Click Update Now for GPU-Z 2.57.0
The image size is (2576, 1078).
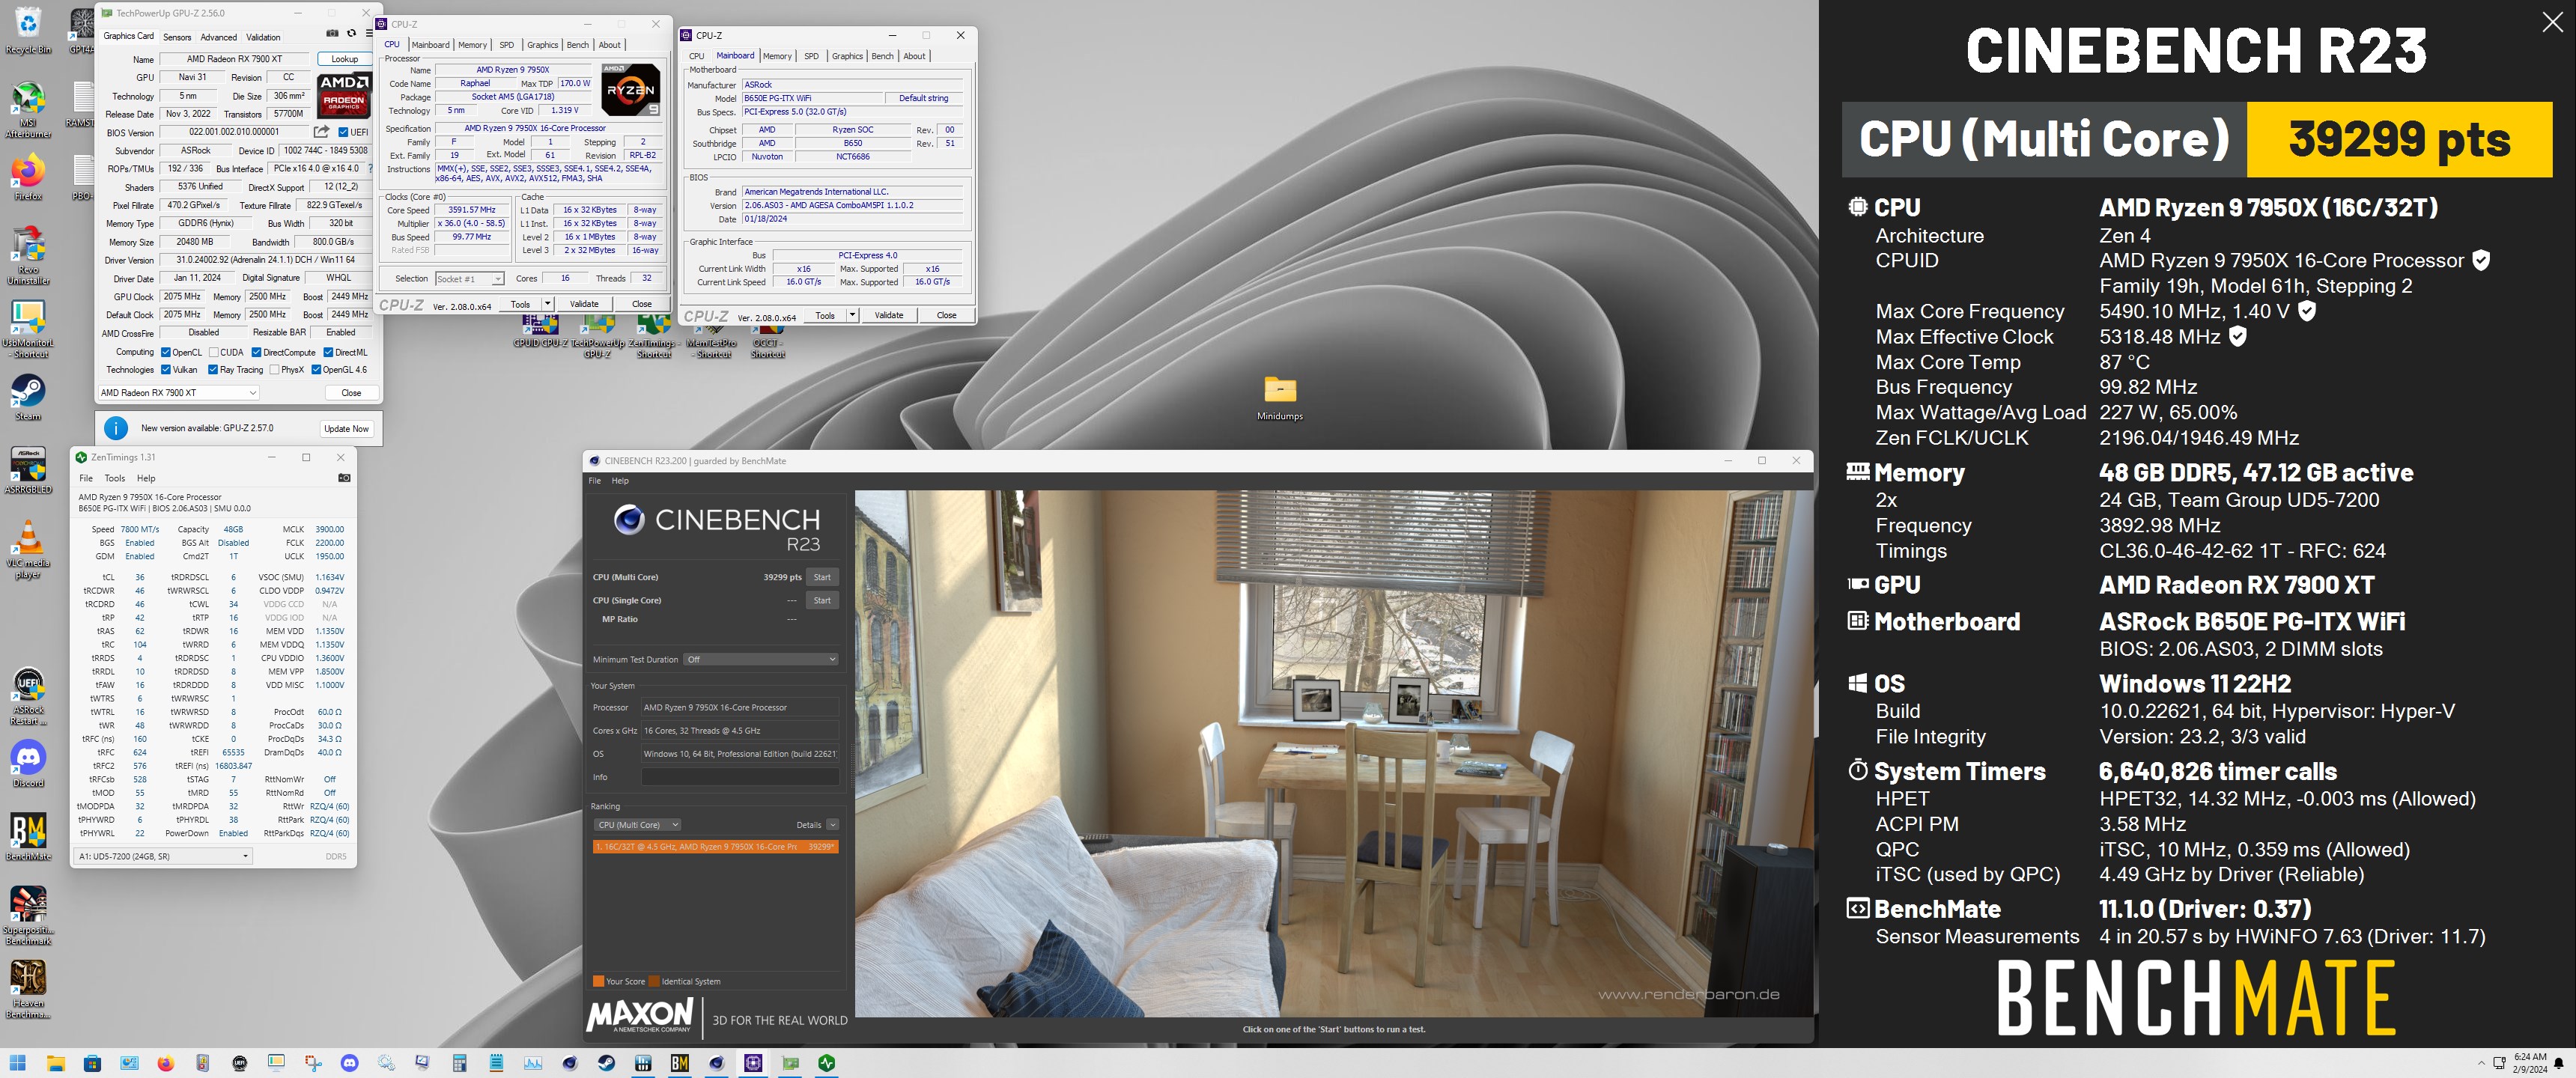point(346,428)
